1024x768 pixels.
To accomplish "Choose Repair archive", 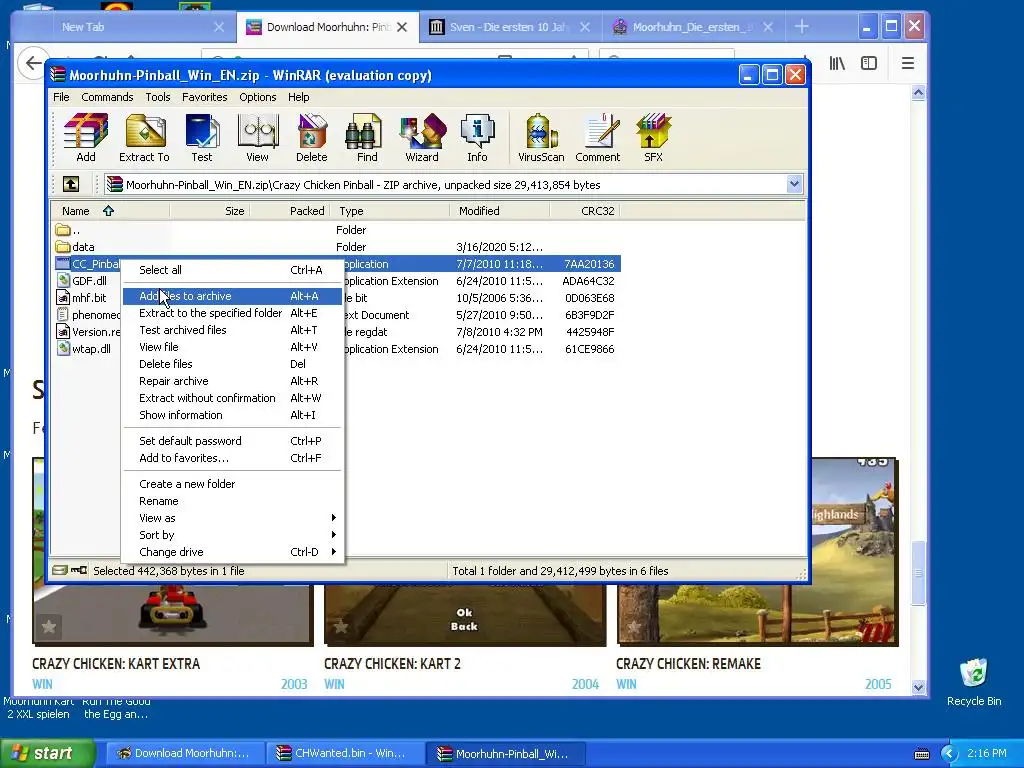I will pyautogui.click(x=232, y=381).
